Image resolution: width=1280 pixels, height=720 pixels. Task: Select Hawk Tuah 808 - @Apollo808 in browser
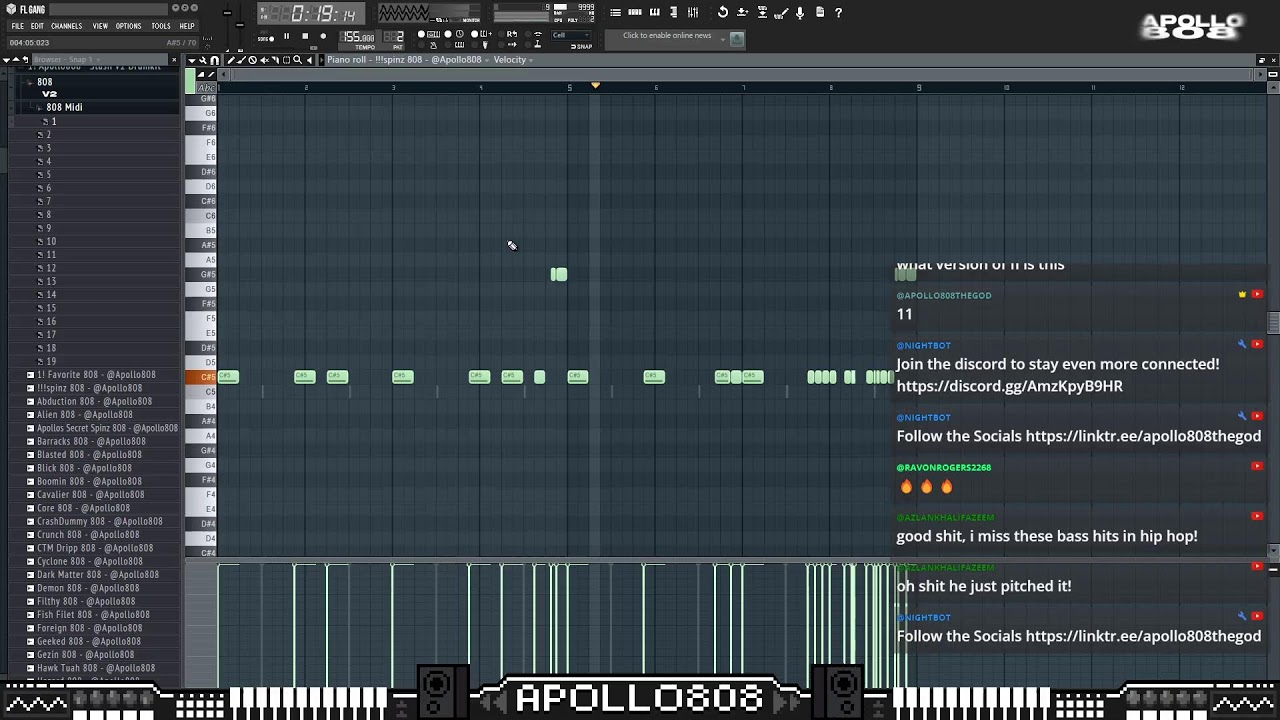click(96, 668)
